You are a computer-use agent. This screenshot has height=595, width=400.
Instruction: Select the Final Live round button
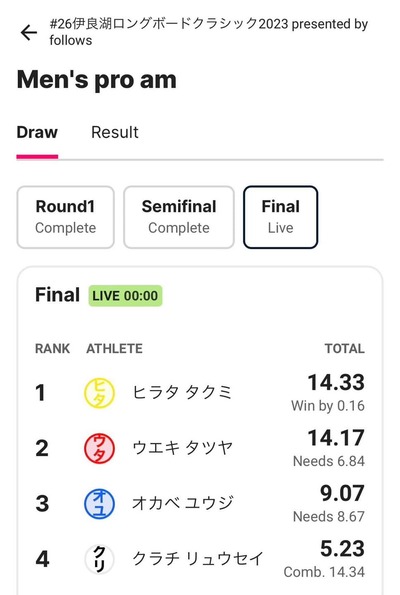point(280,217)
